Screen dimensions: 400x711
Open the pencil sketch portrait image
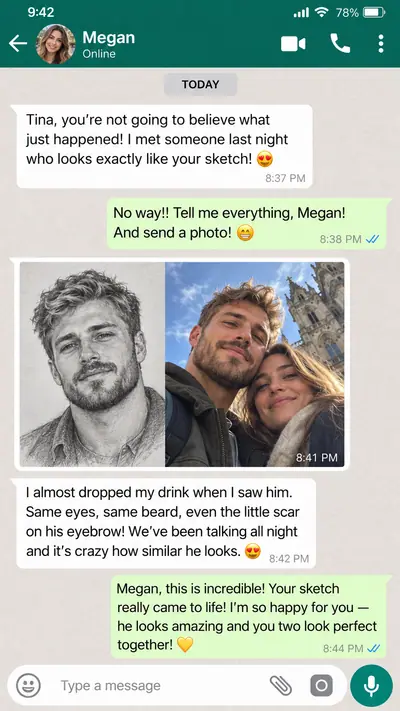(93, 364)
